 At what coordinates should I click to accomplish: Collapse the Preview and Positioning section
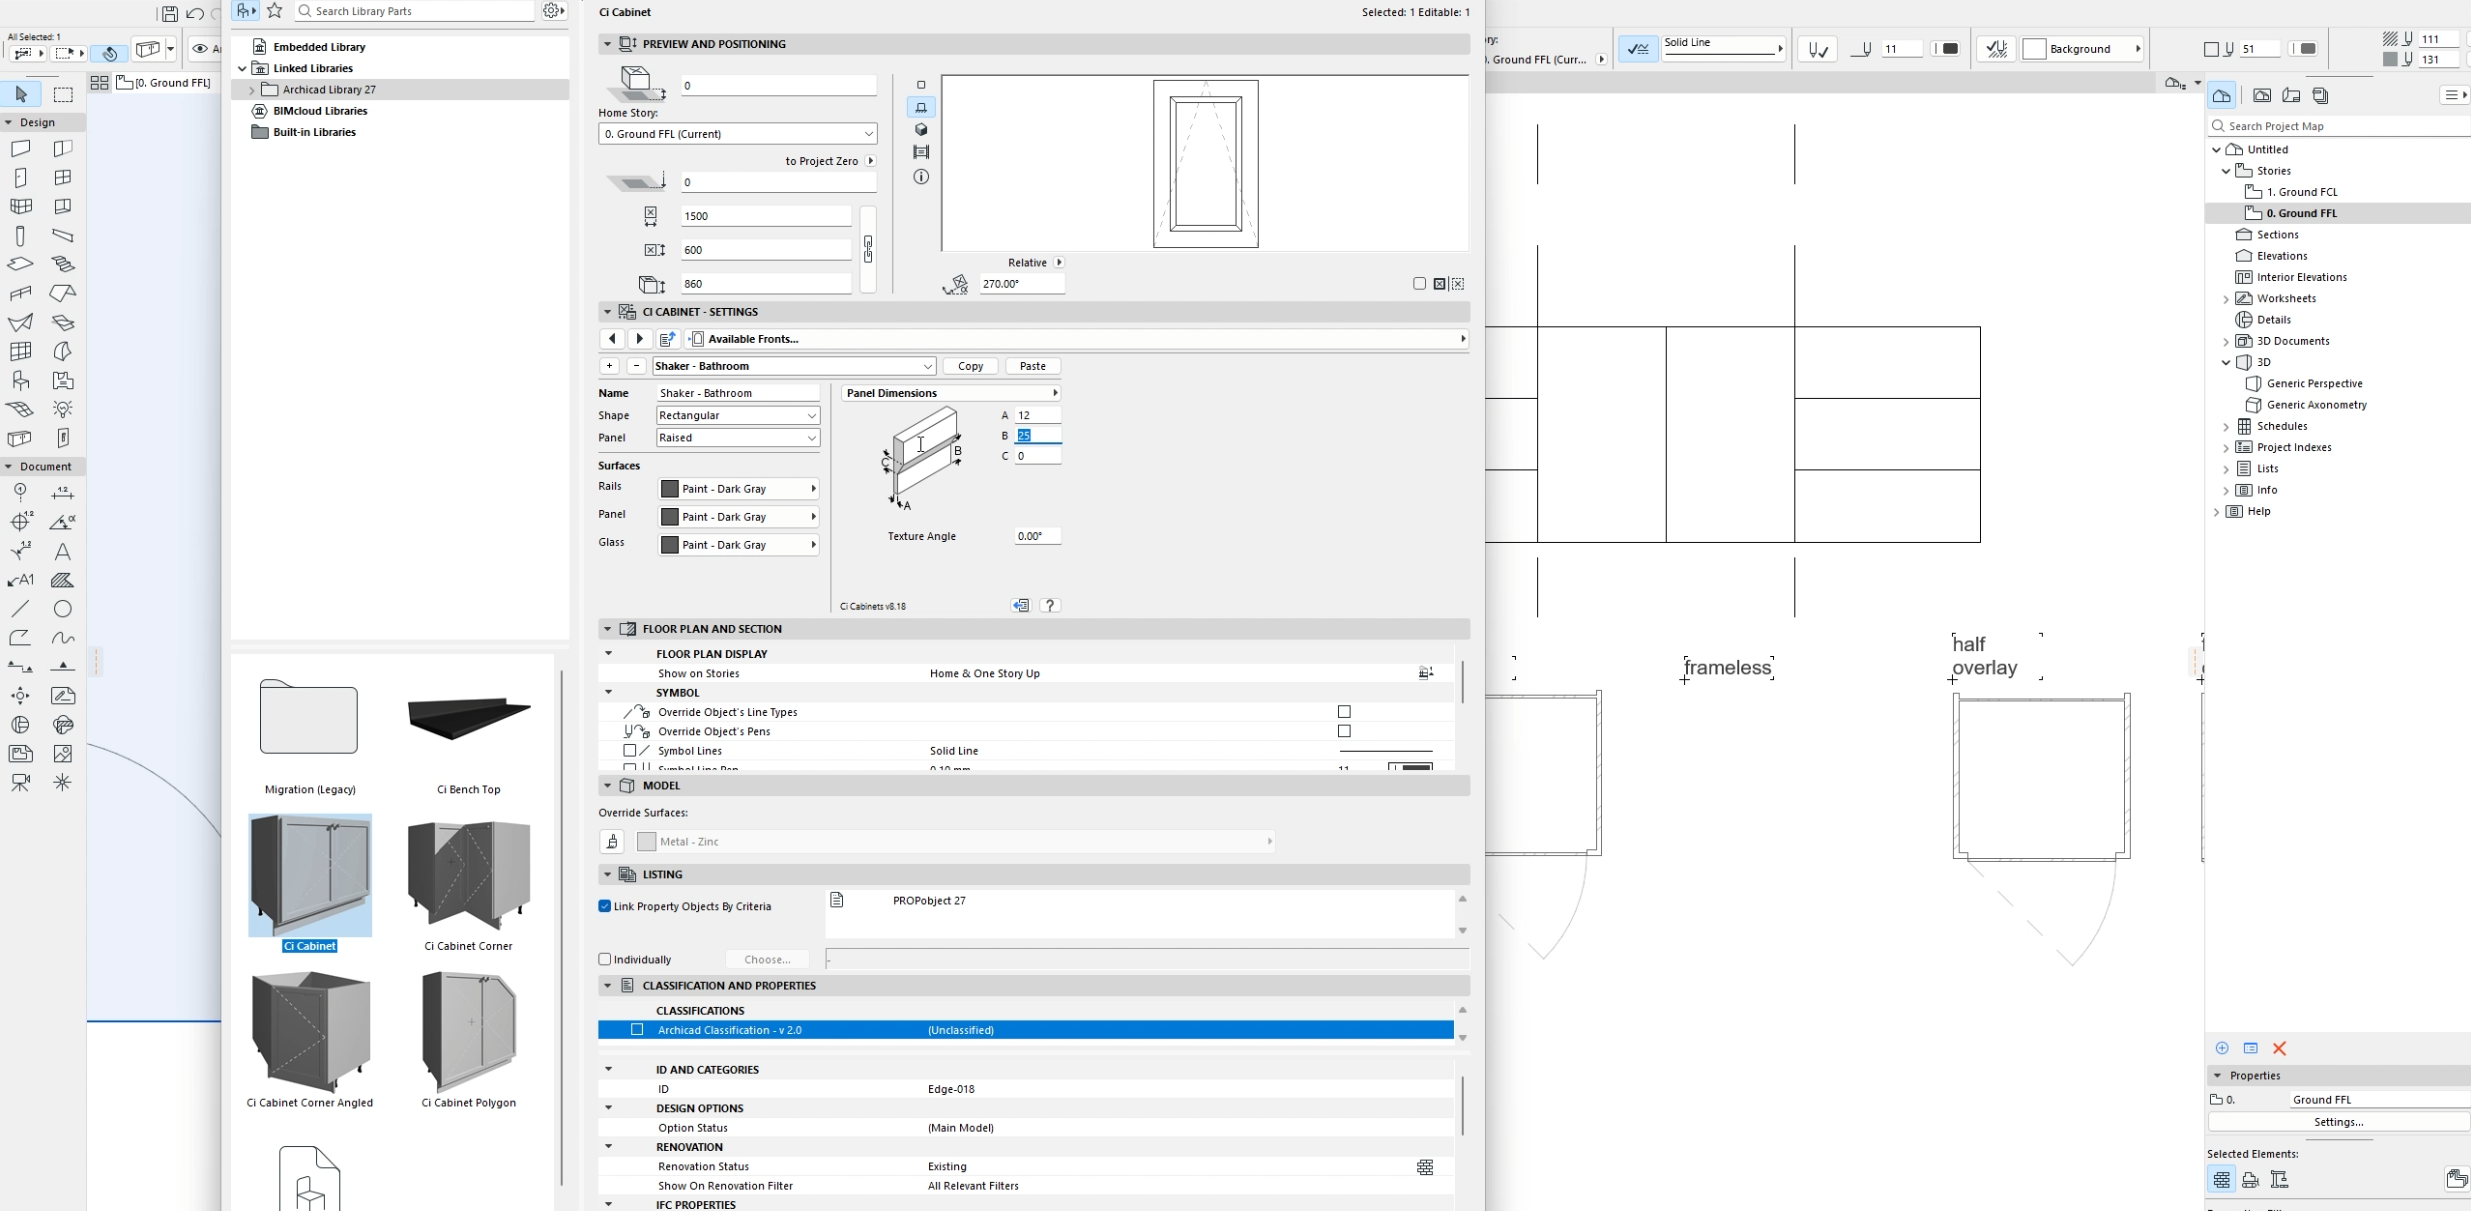607,44
